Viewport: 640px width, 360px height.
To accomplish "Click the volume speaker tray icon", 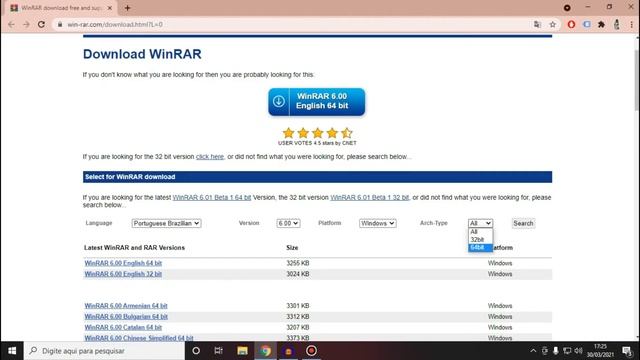I will point(578,351).
